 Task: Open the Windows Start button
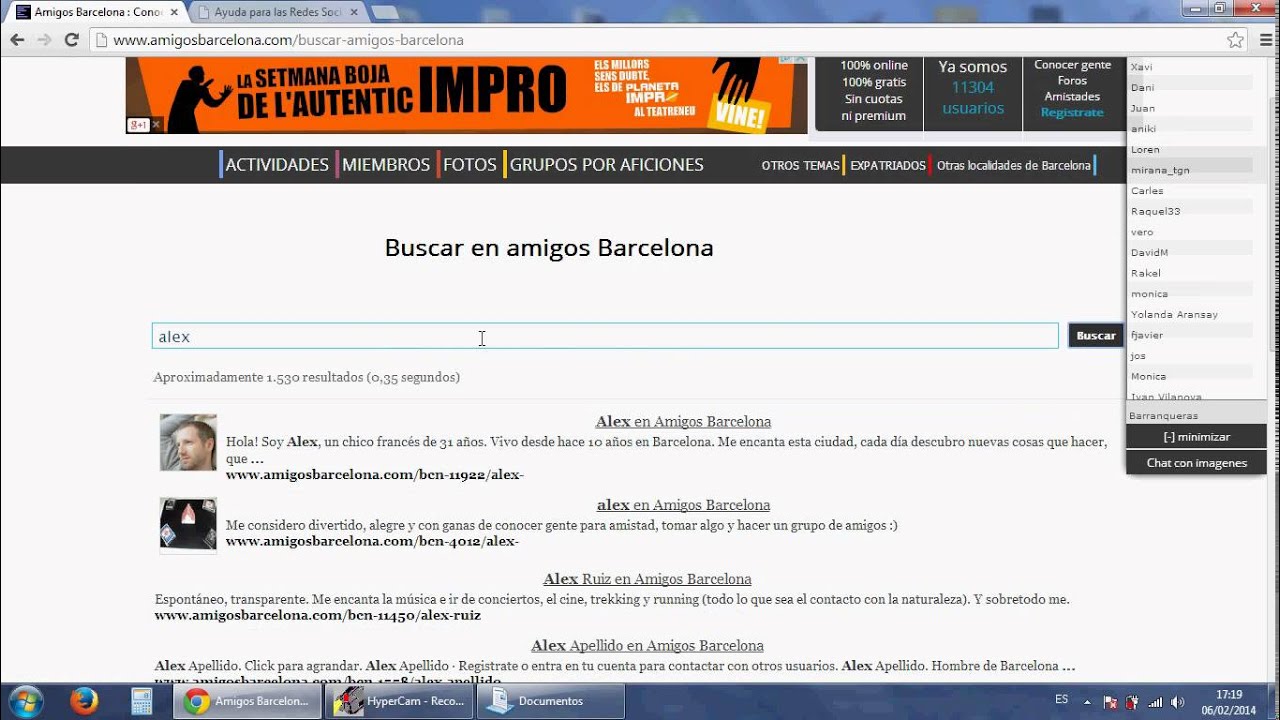pyautogui.click(x=25, y=701)
